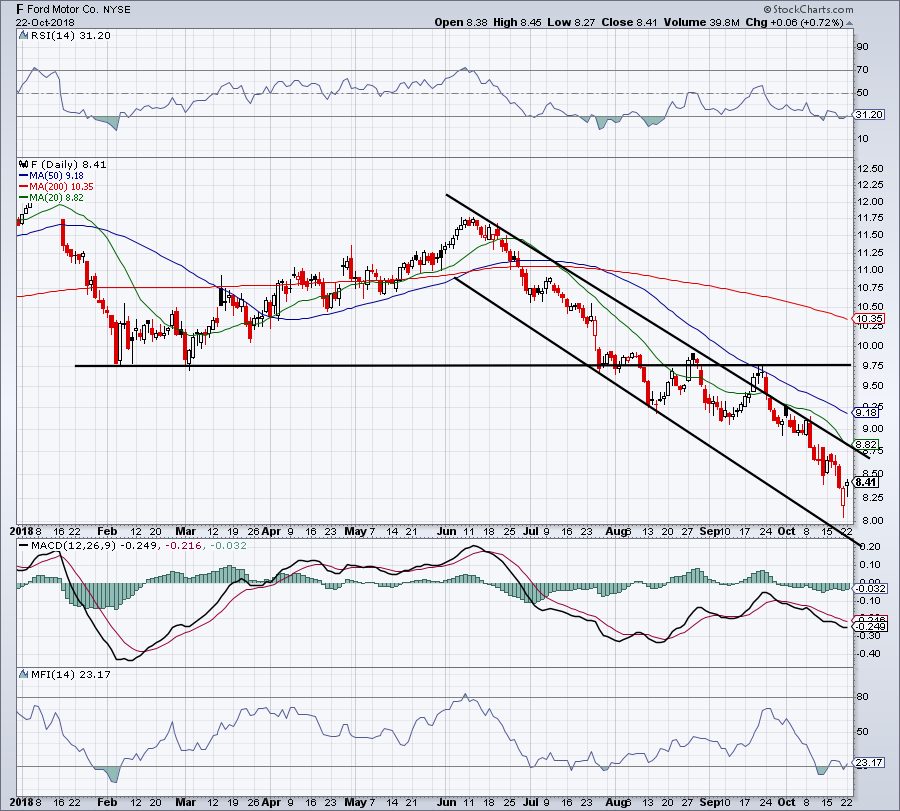Click the MFI(14) 23.17 panel label
This screenshot has height=811, width=900.
(x=71, y=674)
